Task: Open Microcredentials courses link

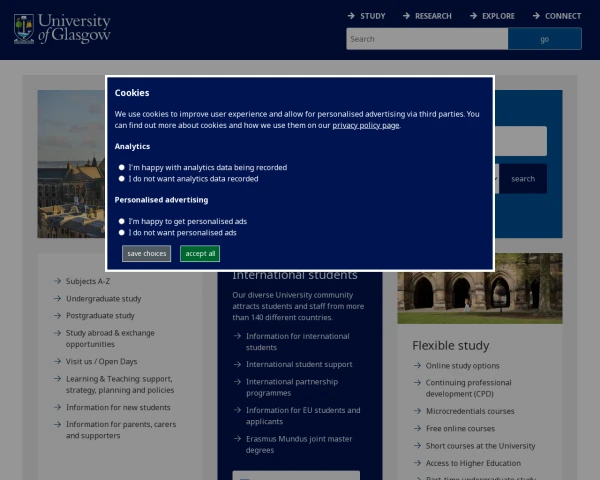Action: pyautogui.click(x=470, y=411)
